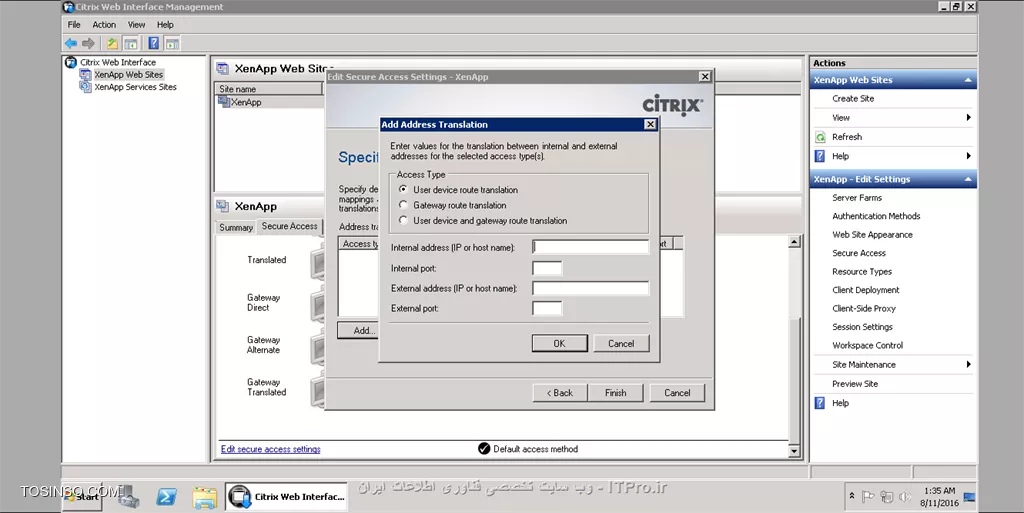The image size is (1024, 513).
Task: Select User device route translation radio
Action: (404, 189)
